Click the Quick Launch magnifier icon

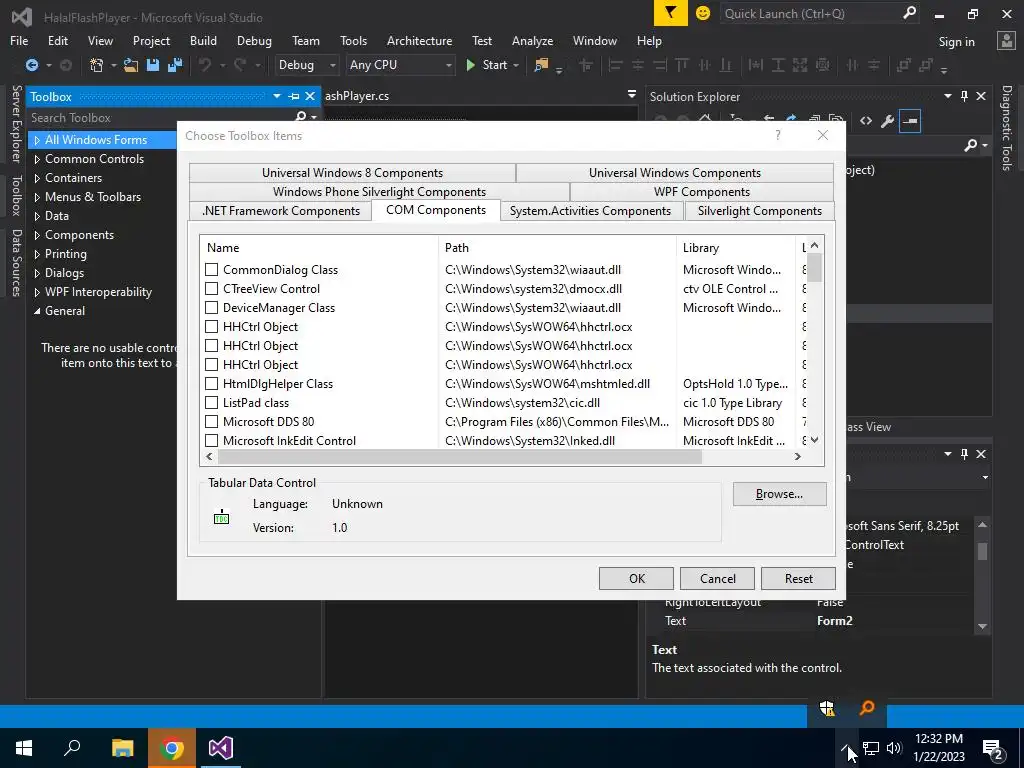909,13
